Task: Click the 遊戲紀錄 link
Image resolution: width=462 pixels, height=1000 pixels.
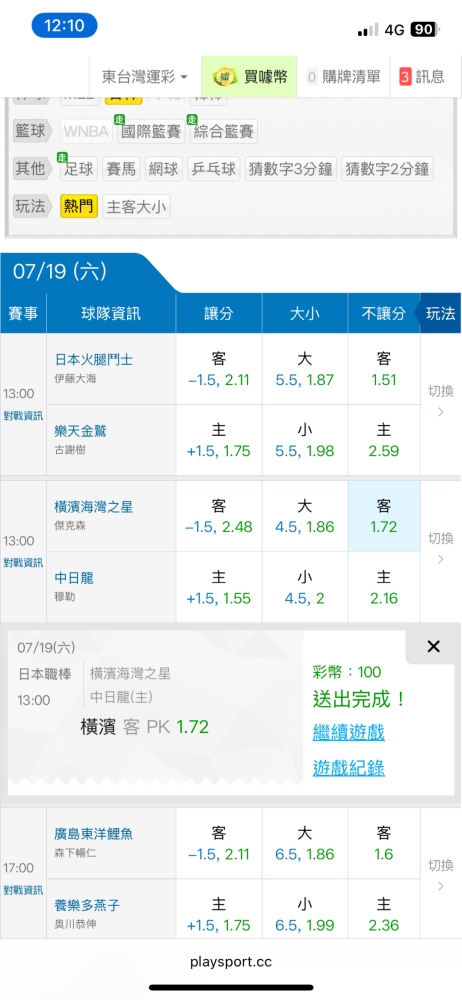Action: 348,768
